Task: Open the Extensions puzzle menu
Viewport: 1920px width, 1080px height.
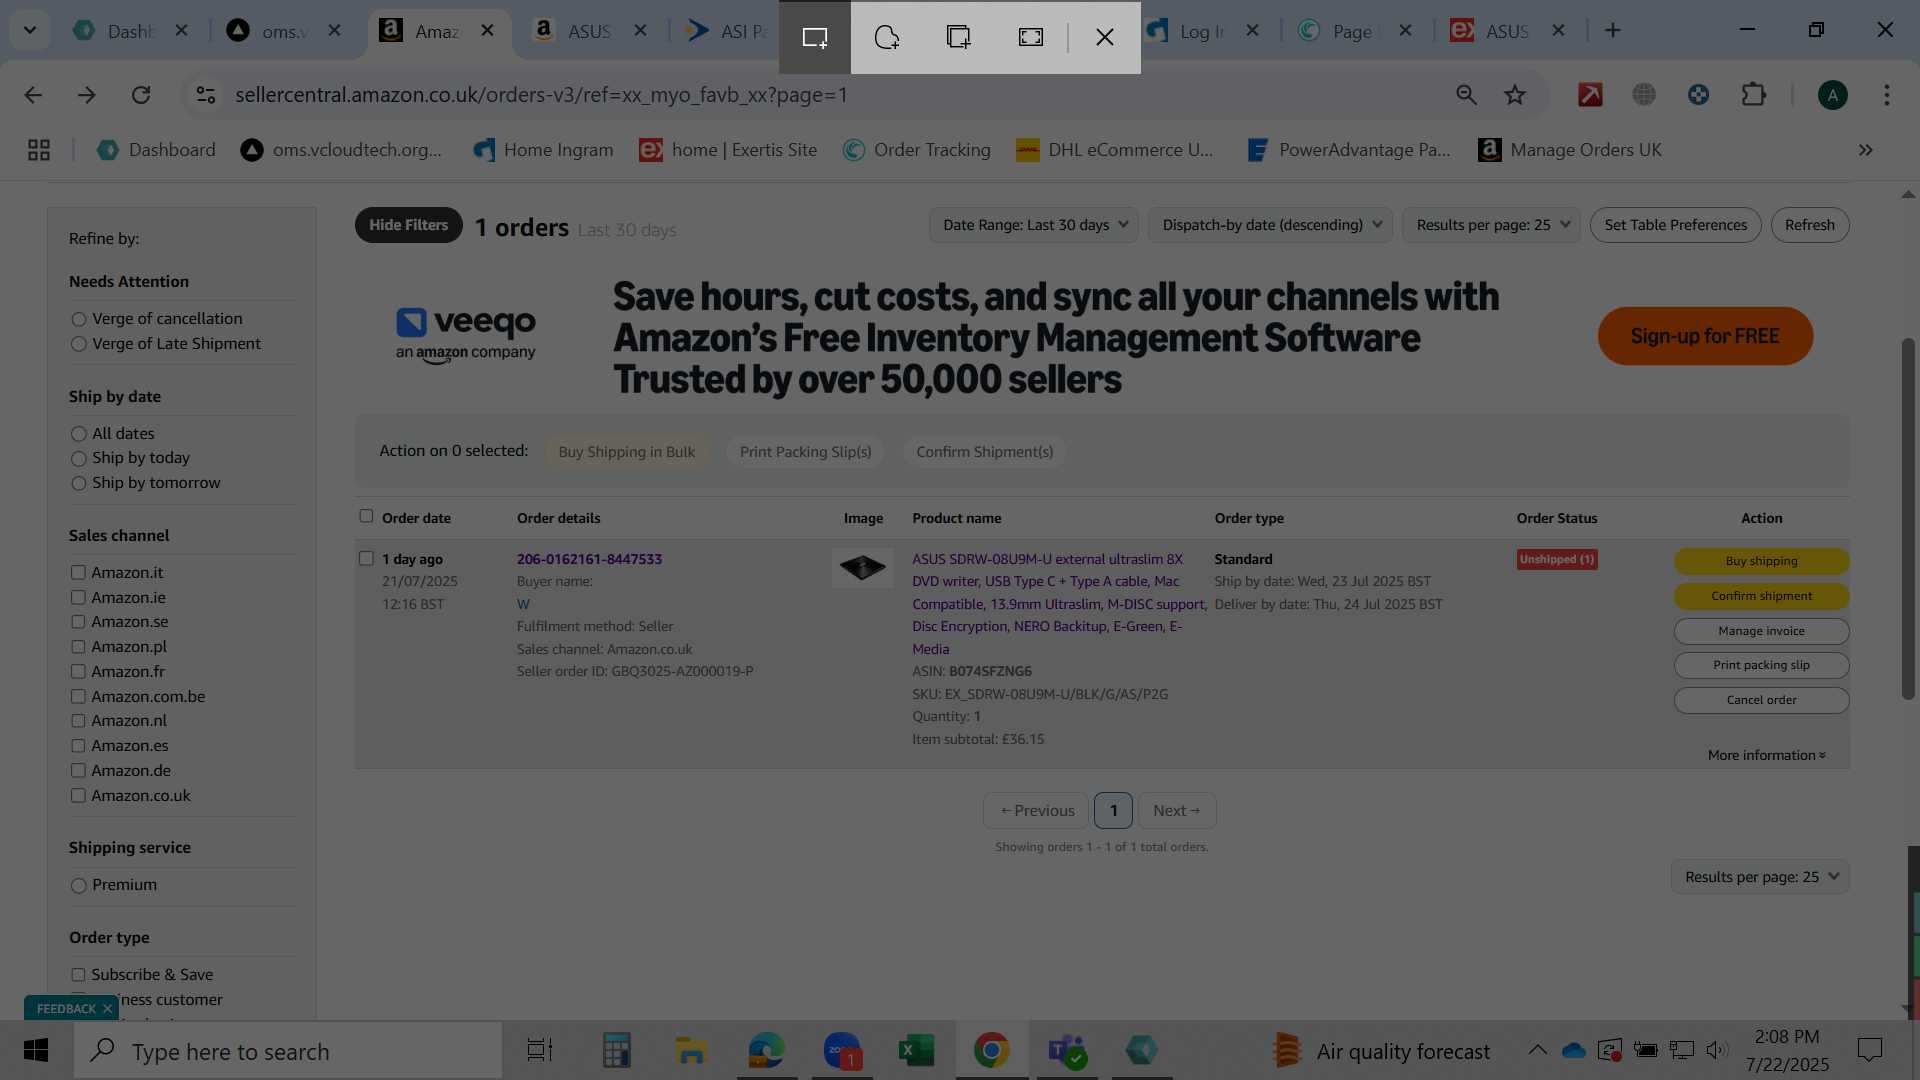Action: point(1754,95)
